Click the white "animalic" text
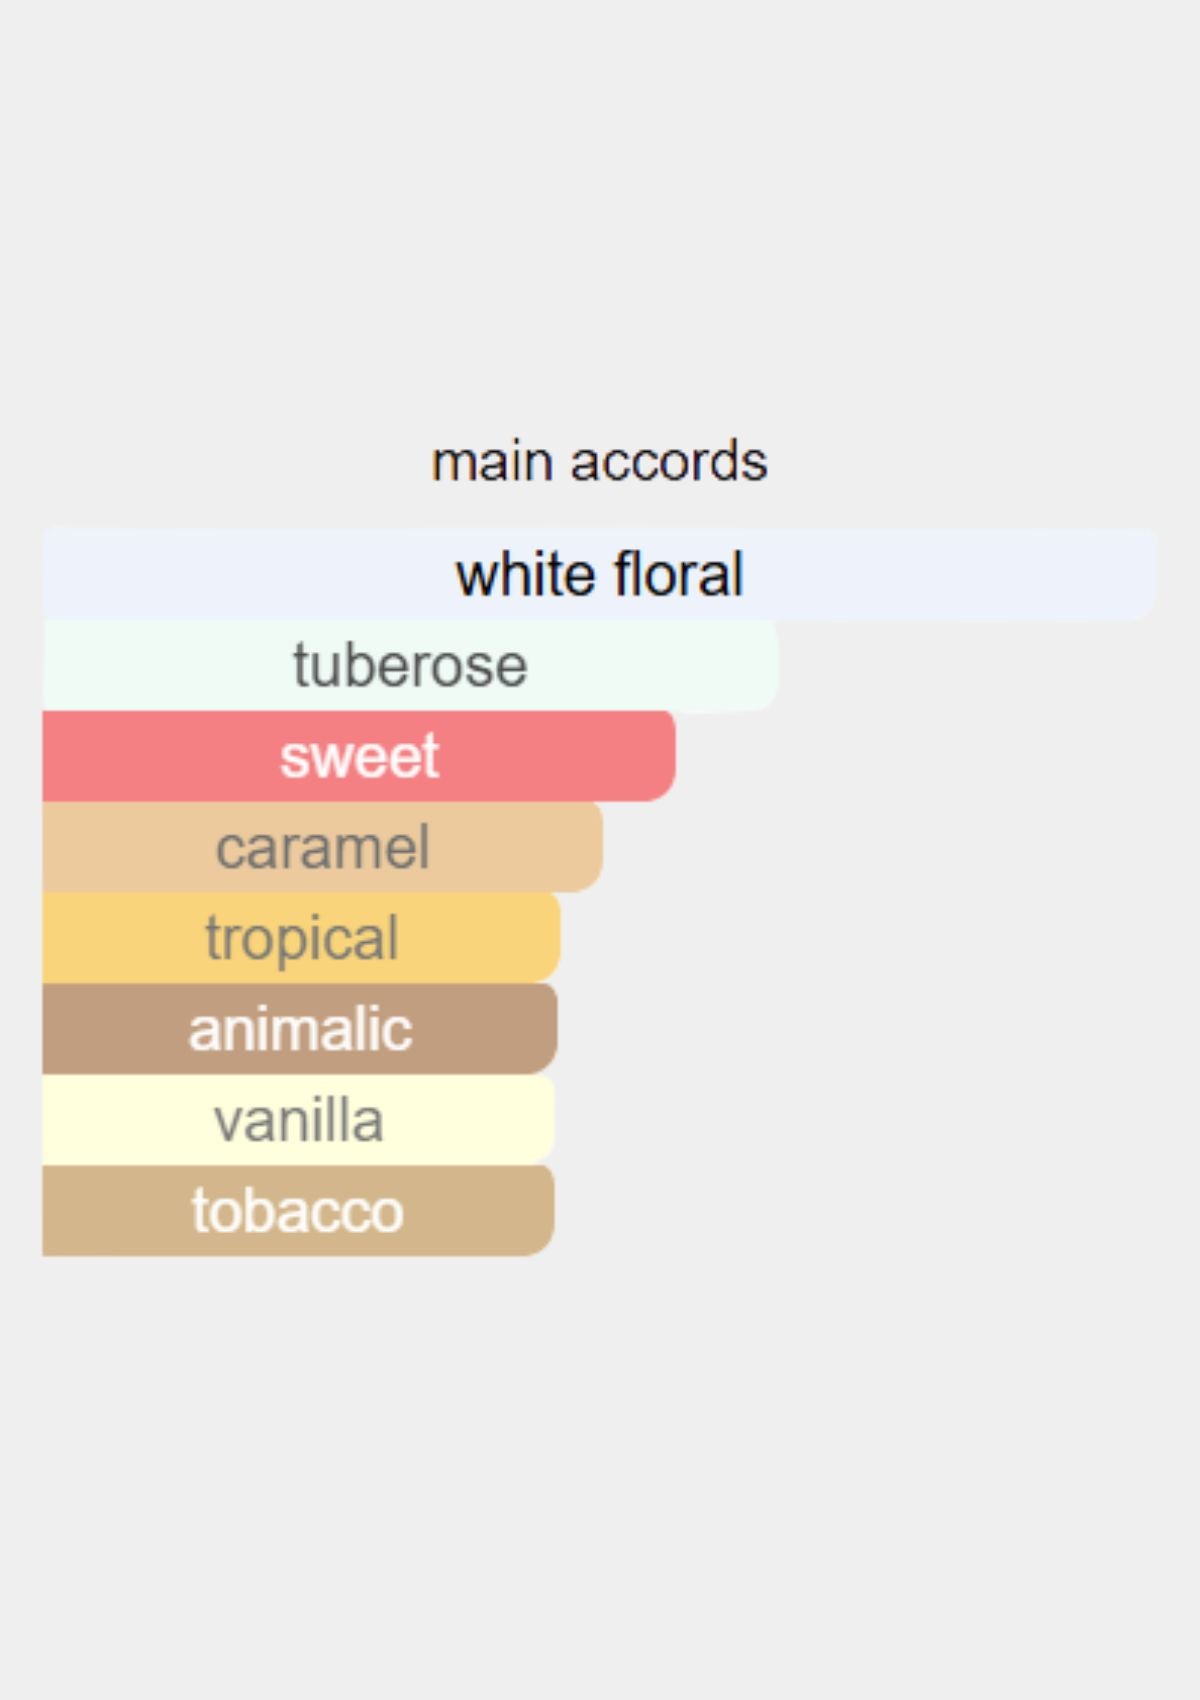1200x1700 pixels. 300,1029
